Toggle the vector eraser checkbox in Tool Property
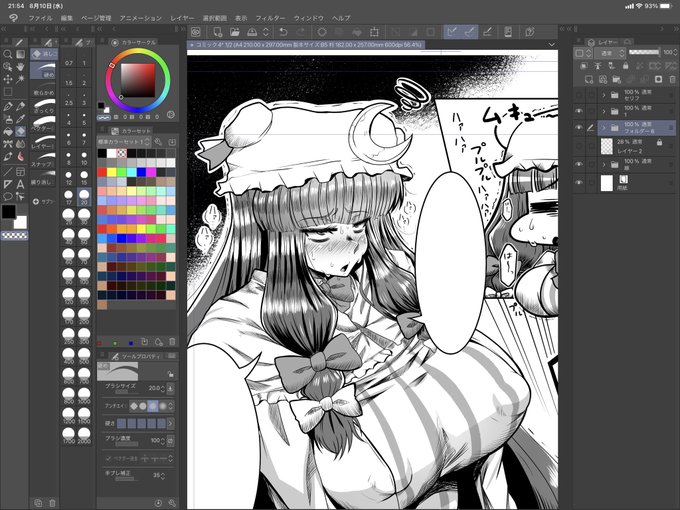The width and height of the screenshot is (680, 510). coord(108,458)
